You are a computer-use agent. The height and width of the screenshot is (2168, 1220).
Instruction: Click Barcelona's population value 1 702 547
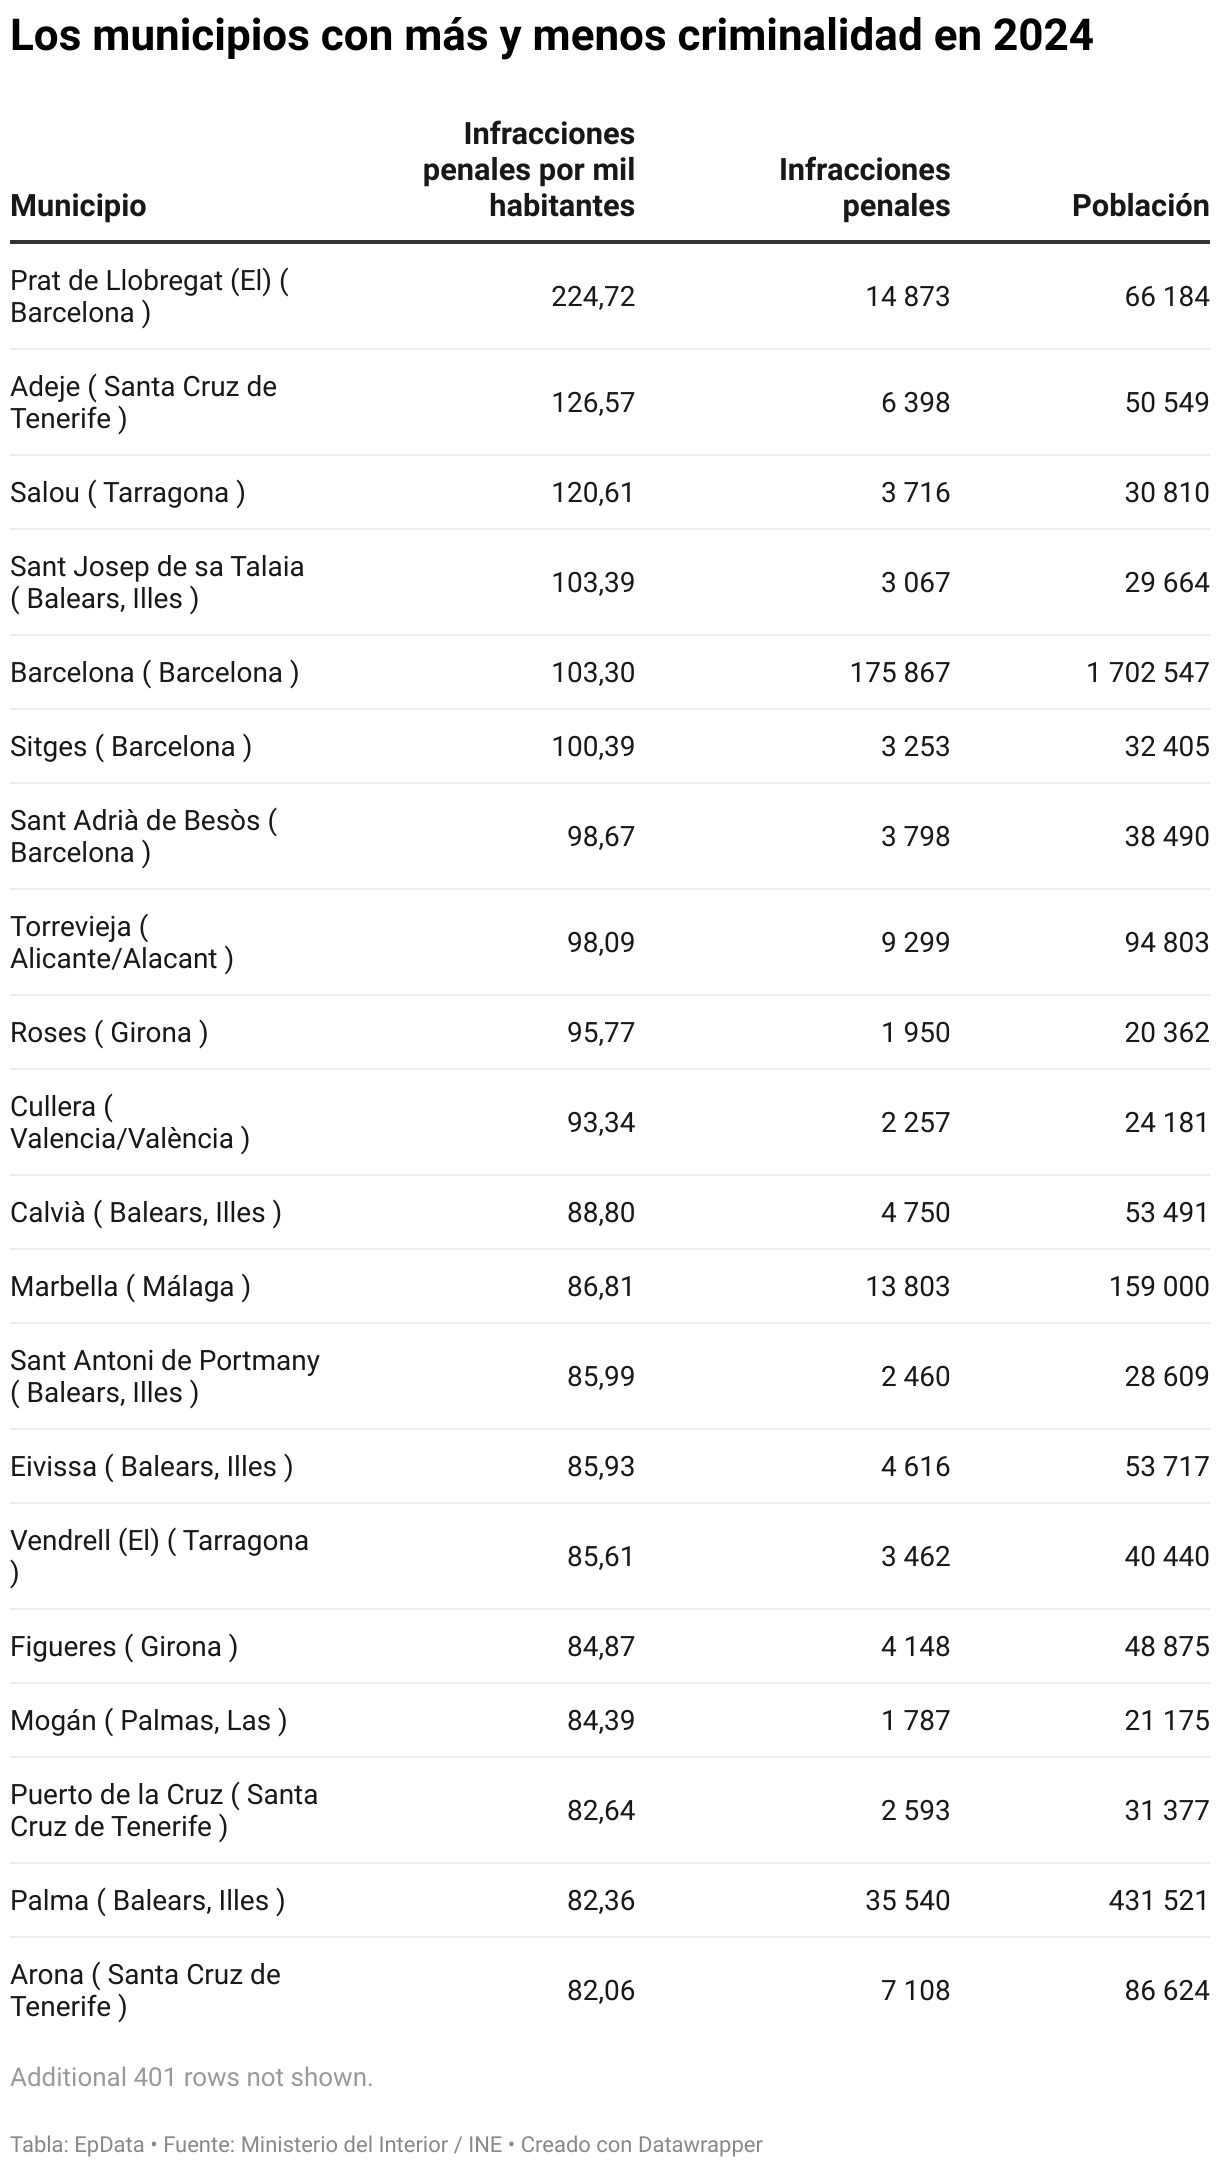tap(1147, 672)
